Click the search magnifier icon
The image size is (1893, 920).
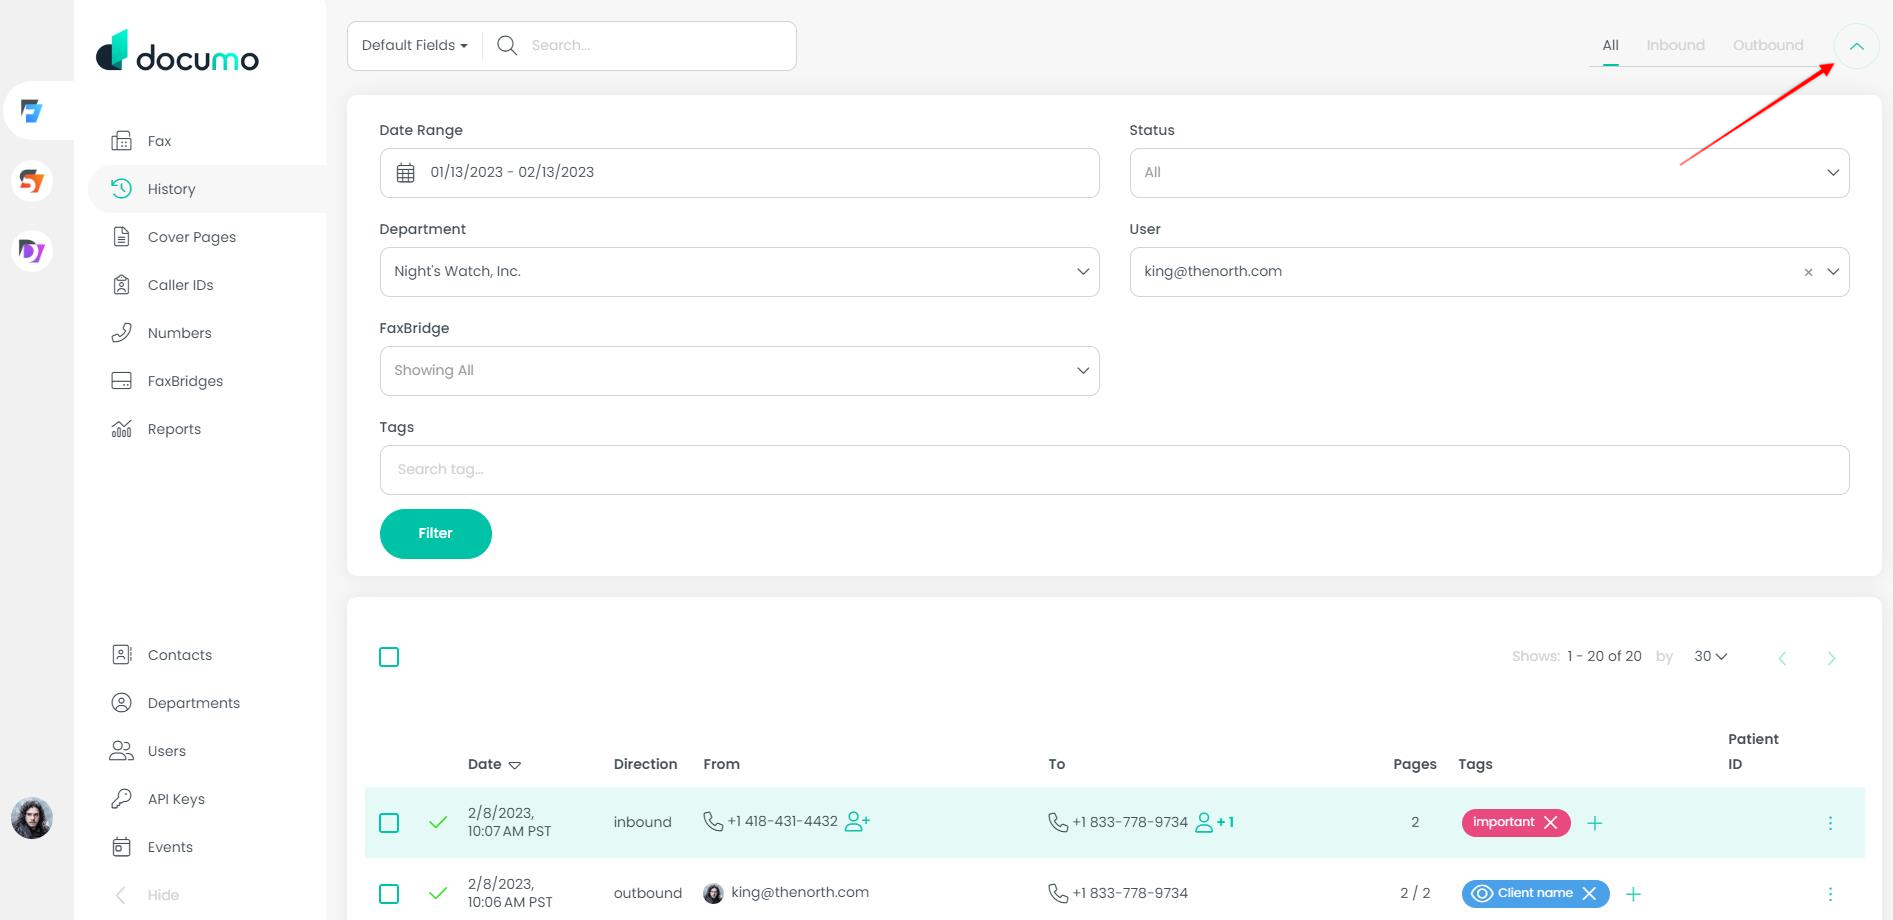507,46
